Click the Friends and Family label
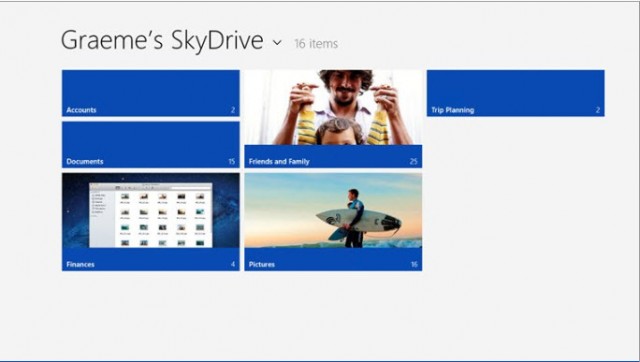Image resolution: width=640 pixels, height=362 pixels. pyautogui.click(x=279, y=161)
